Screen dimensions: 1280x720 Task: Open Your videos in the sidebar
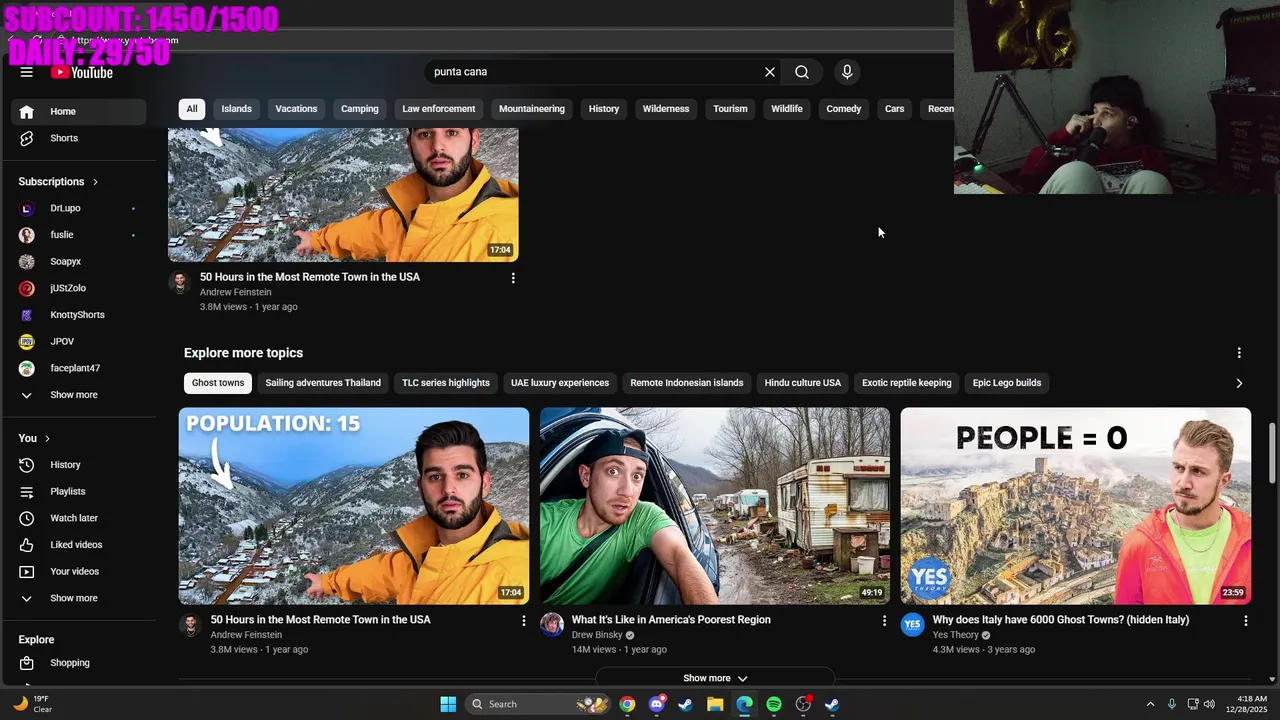click(79, 571)
